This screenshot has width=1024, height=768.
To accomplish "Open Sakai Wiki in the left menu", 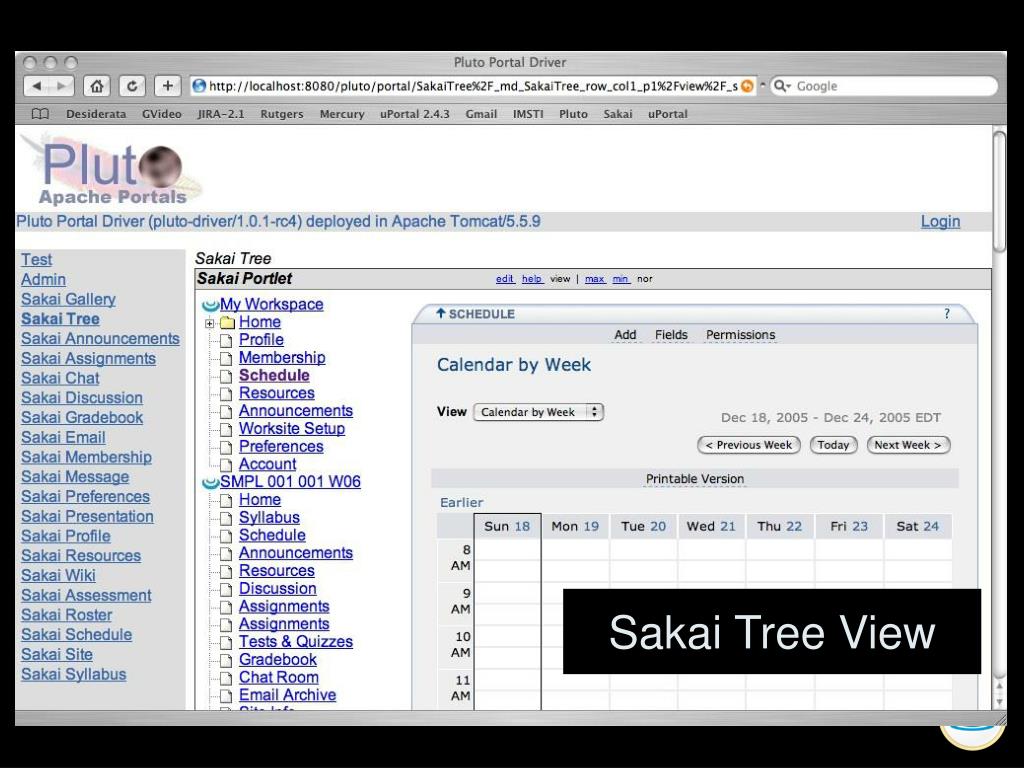I will (x=58, y=575).
